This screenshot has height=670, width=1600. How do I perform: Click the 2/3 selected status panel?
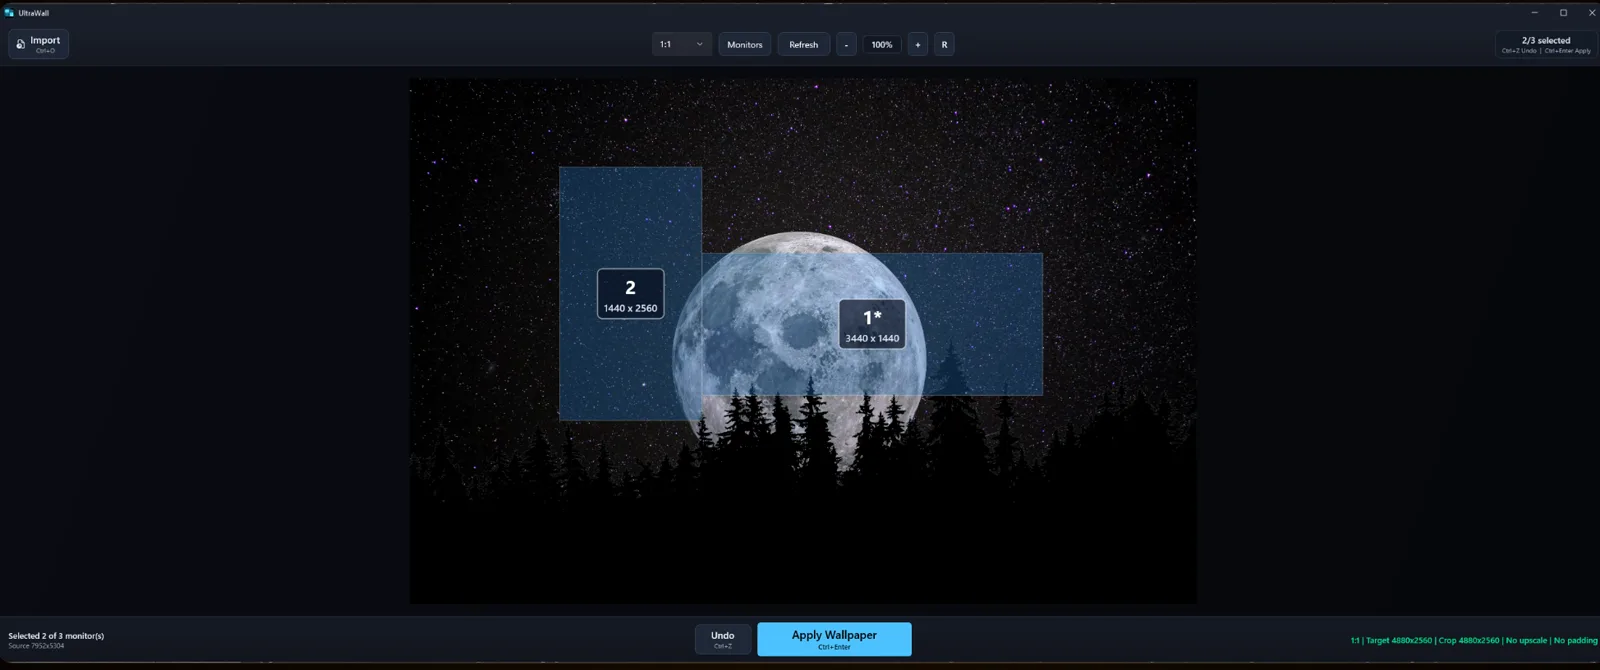1546,45
